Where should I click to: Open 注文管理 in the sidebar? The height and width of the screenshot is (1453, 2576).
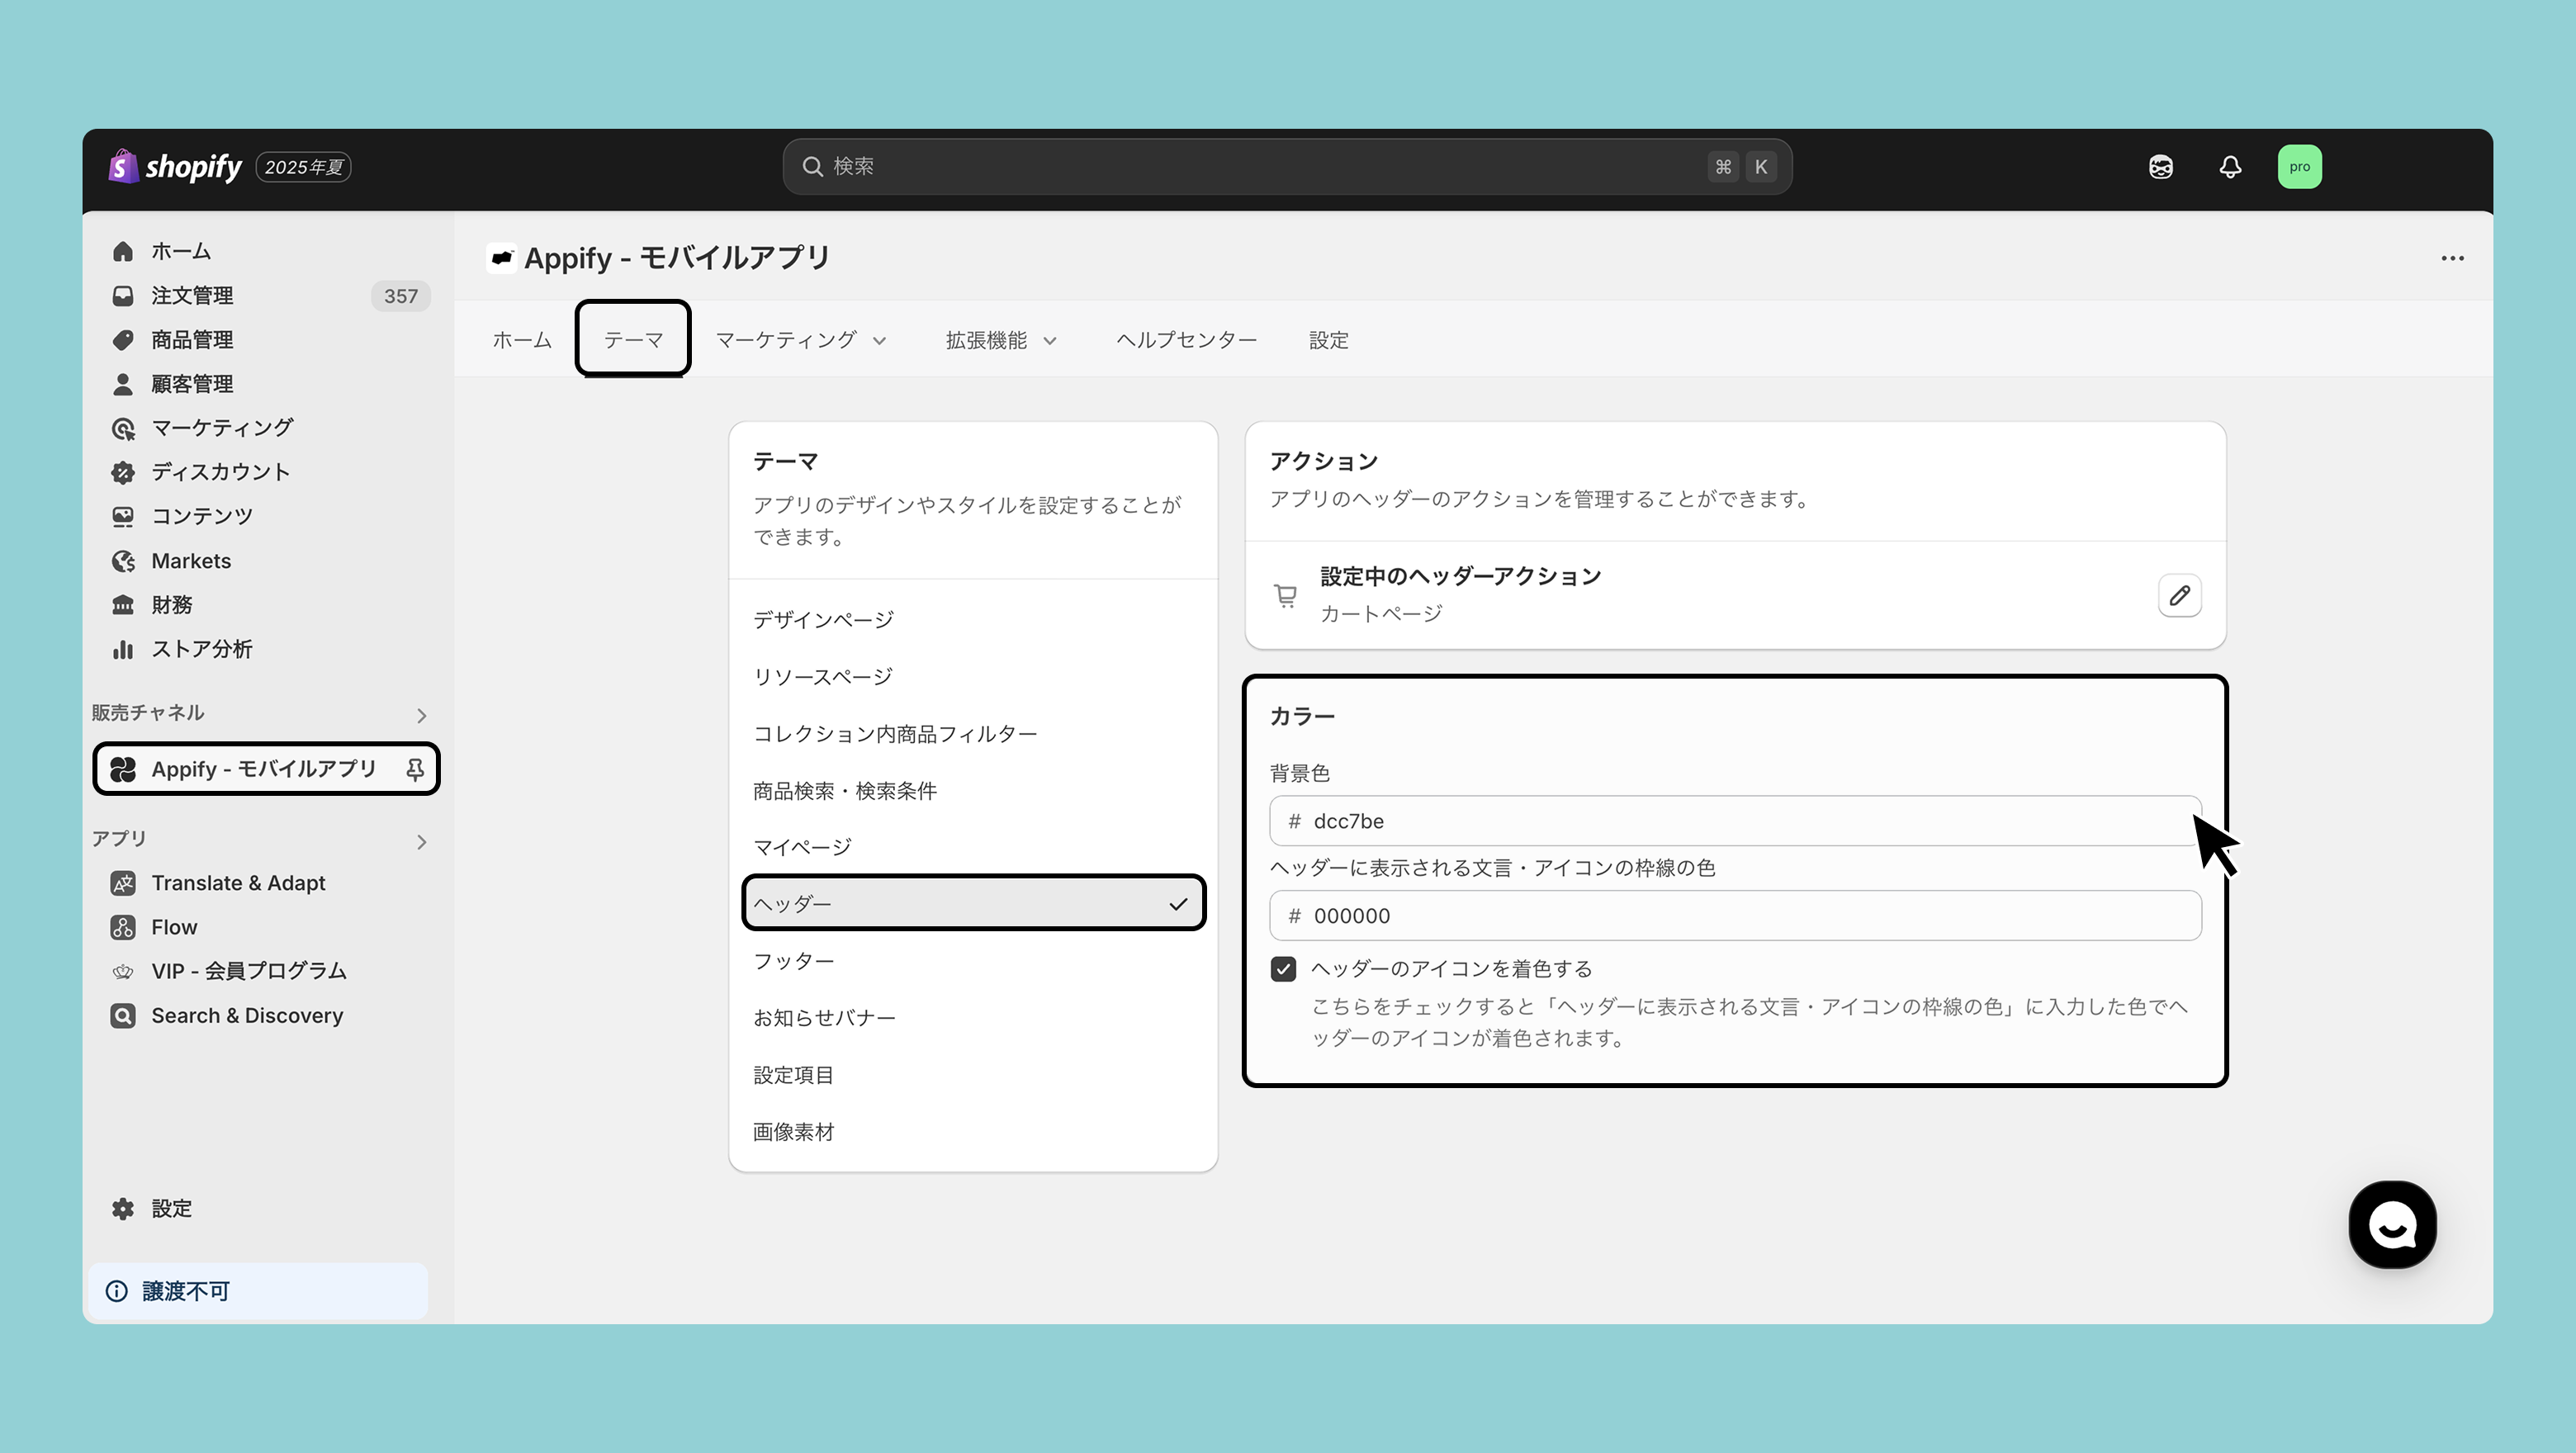point(192,296)
